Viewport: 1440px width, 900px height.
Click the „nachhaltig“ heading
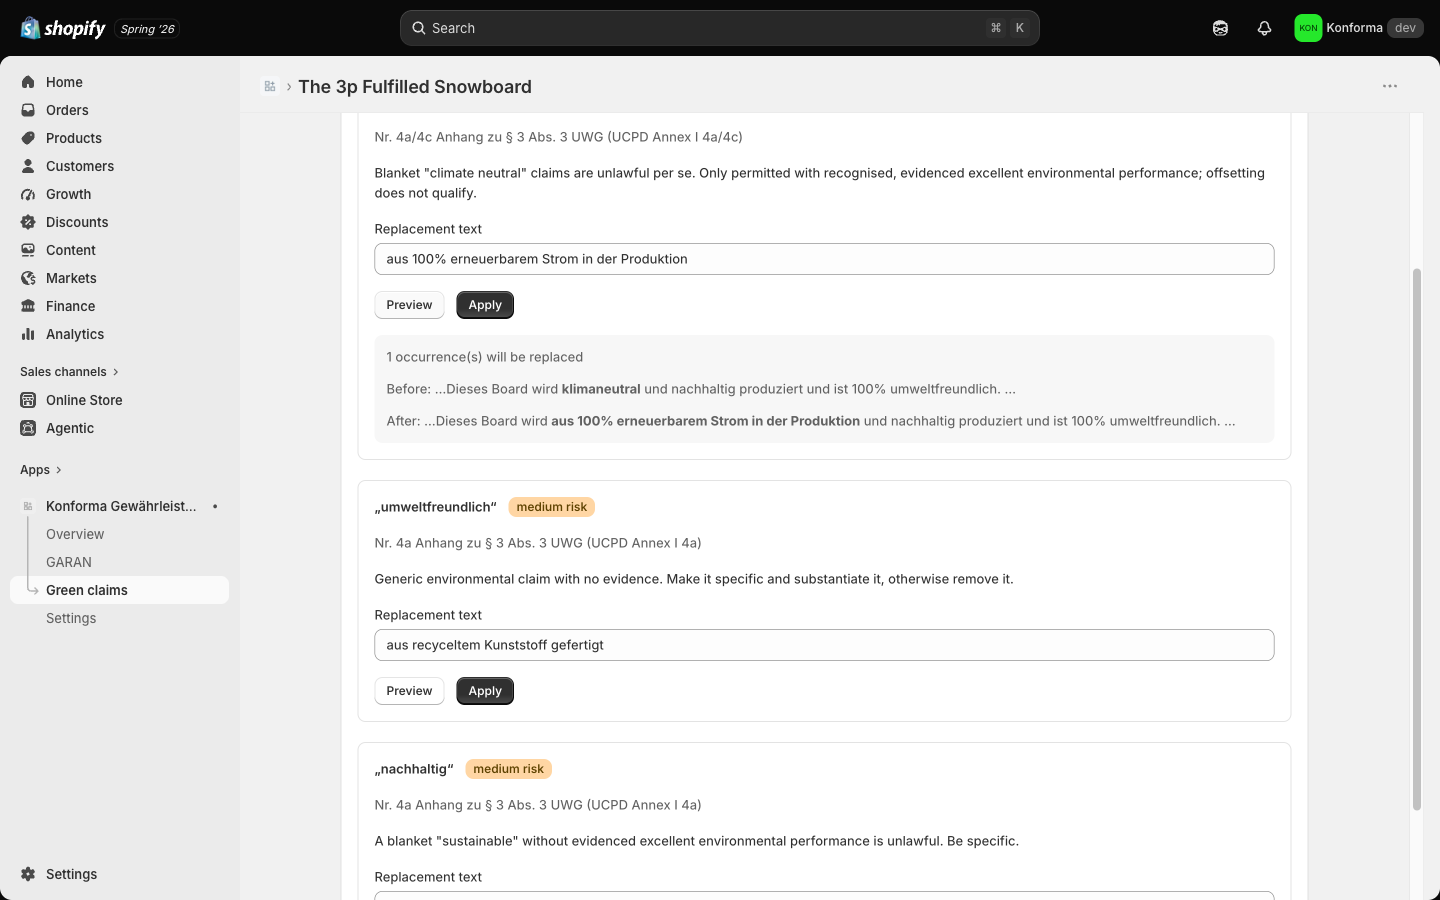414,769
